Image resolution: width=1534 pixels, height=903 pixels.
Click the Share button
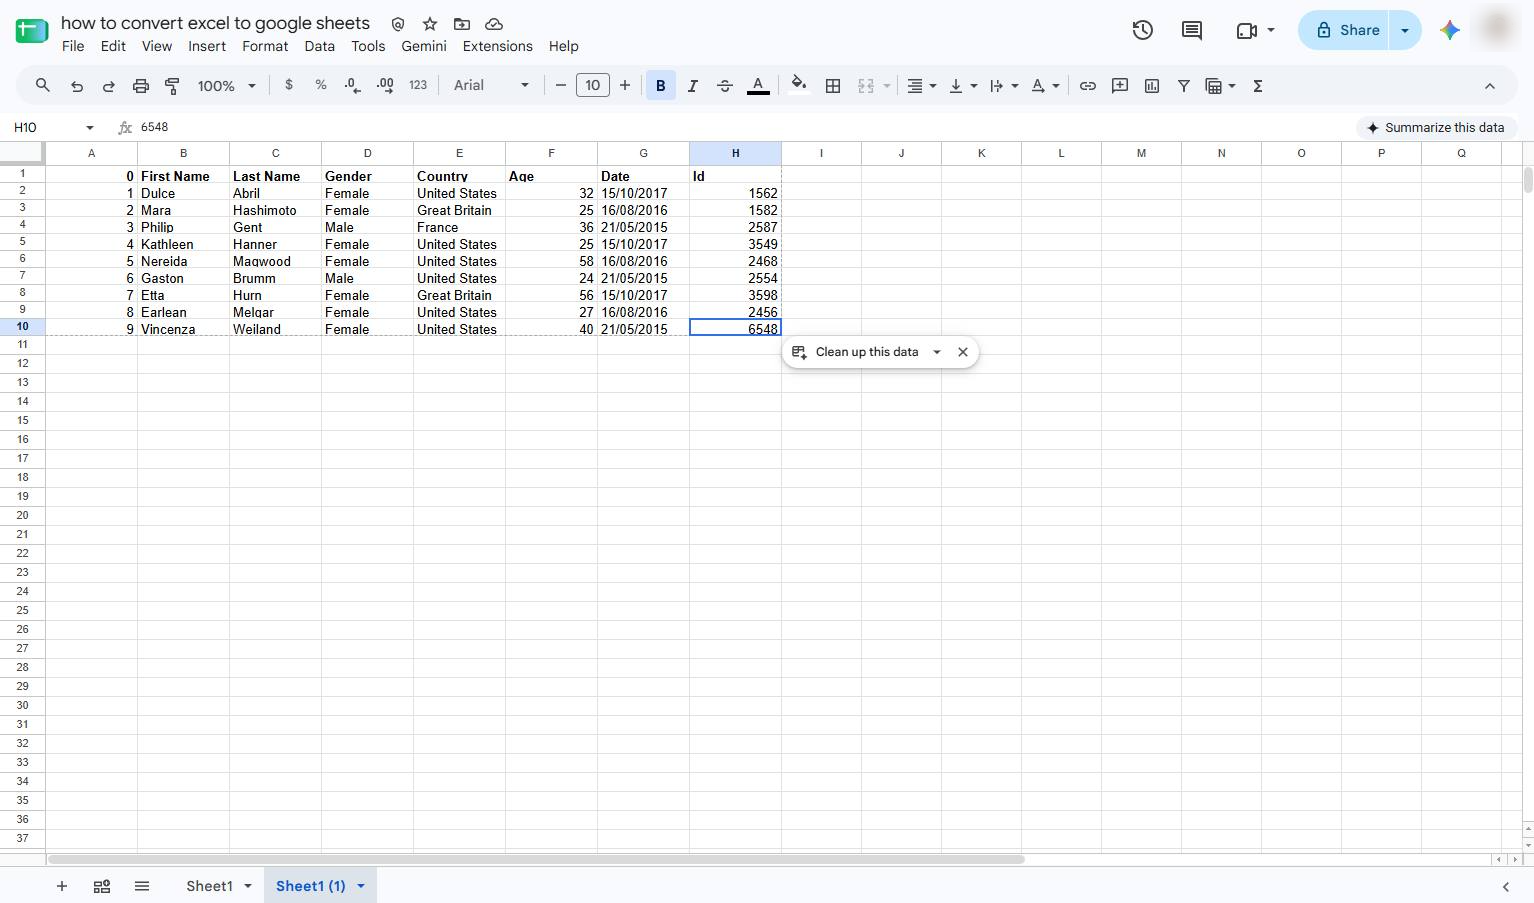1346,30
